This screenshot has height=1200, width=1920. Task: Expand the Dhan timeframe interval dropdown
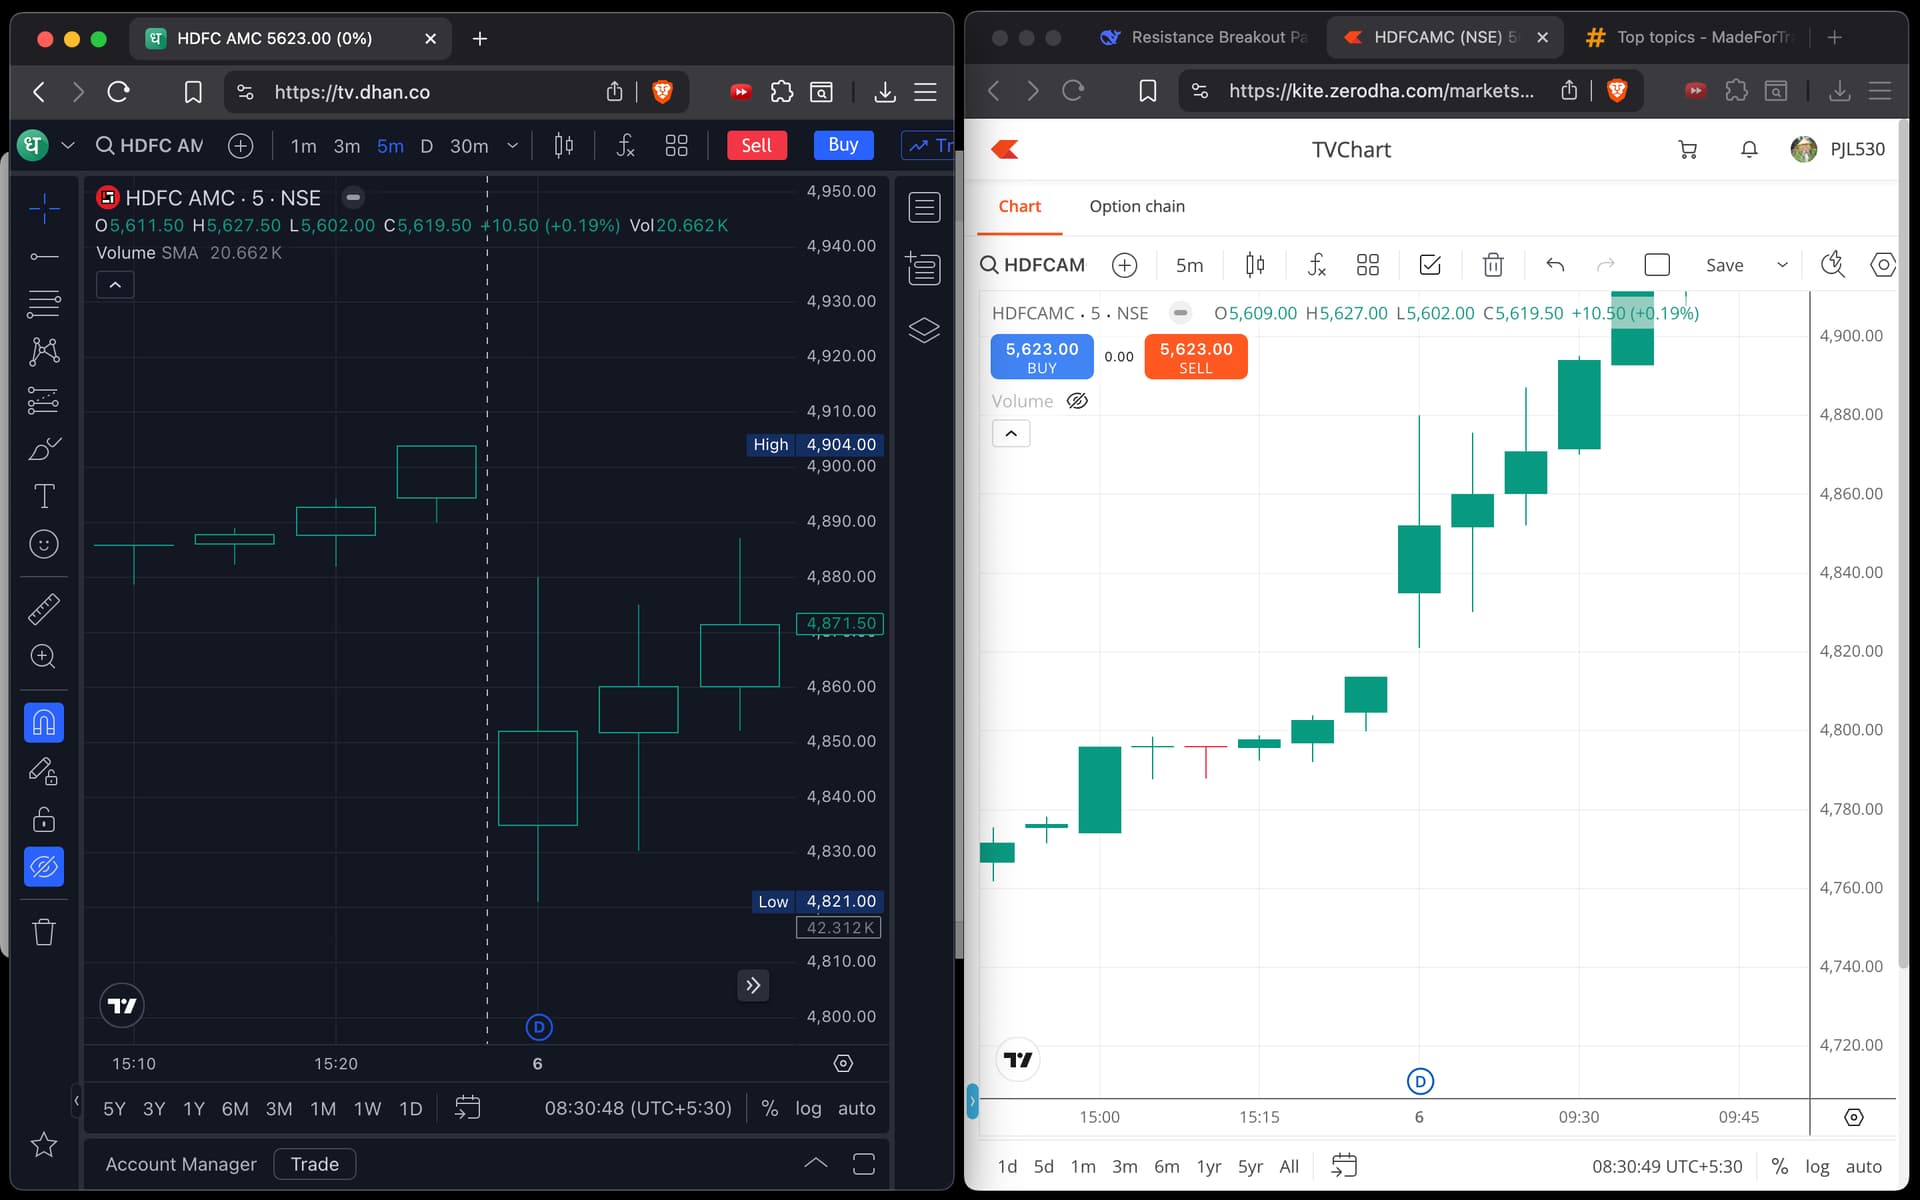click(x=513, y=146)
